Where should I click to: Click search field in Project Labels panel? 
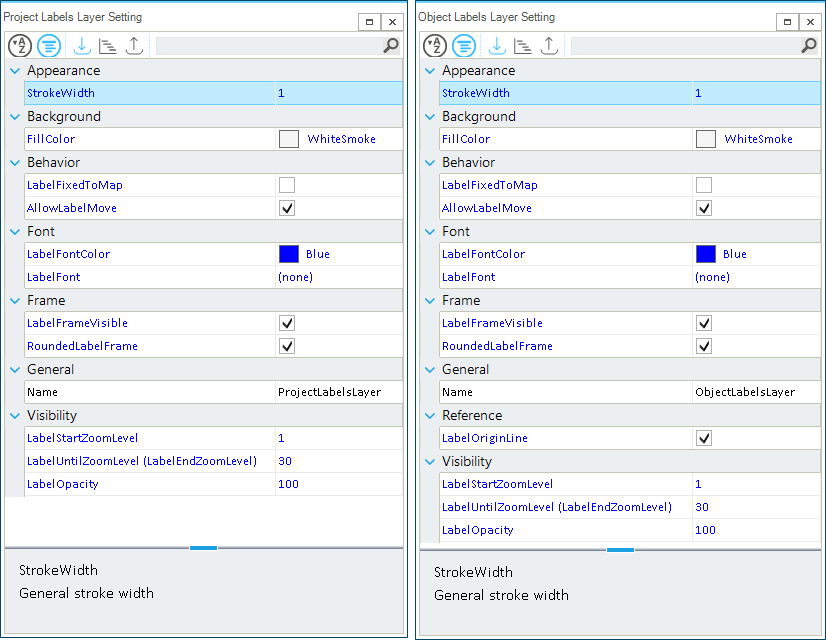click(x=269, y=46)
